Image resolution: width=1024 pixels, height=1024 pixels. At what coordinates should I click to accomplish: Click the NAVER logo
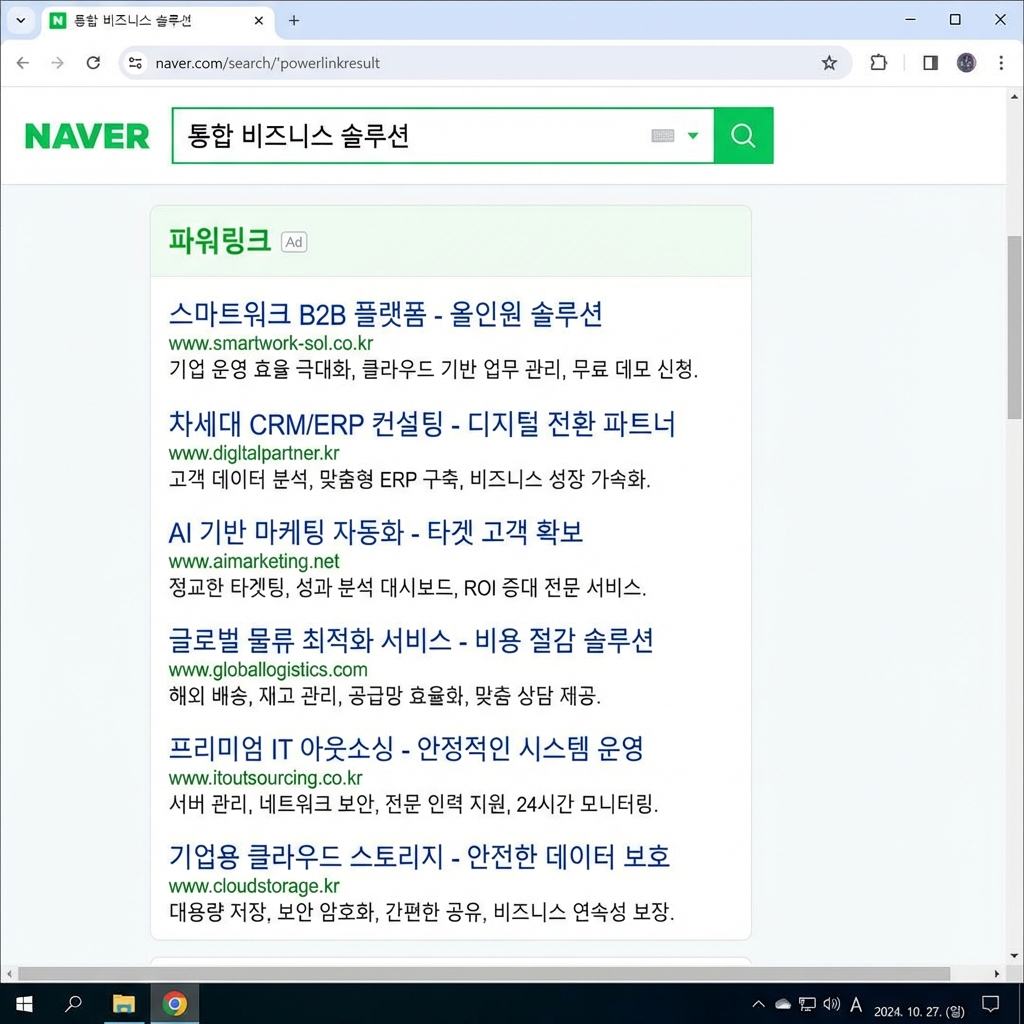(86, 136)
